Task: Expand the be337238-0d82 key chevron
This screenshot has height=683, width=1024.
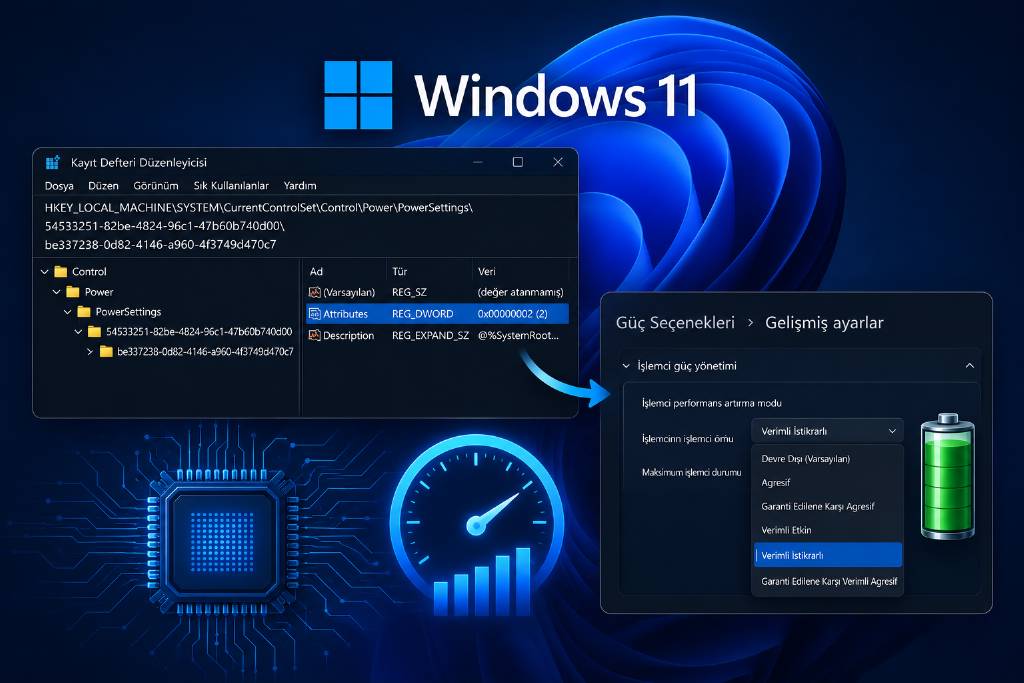Action: coord(89,352)
